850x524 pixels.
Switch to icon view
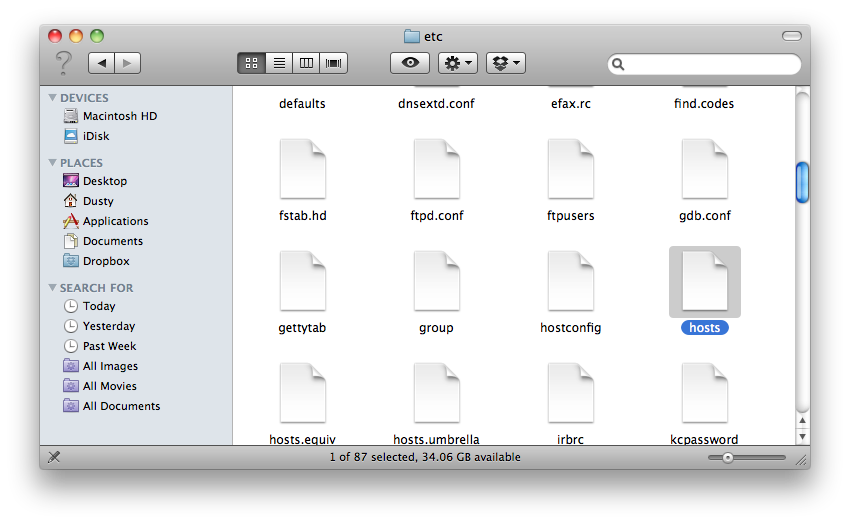coord(252,63)
